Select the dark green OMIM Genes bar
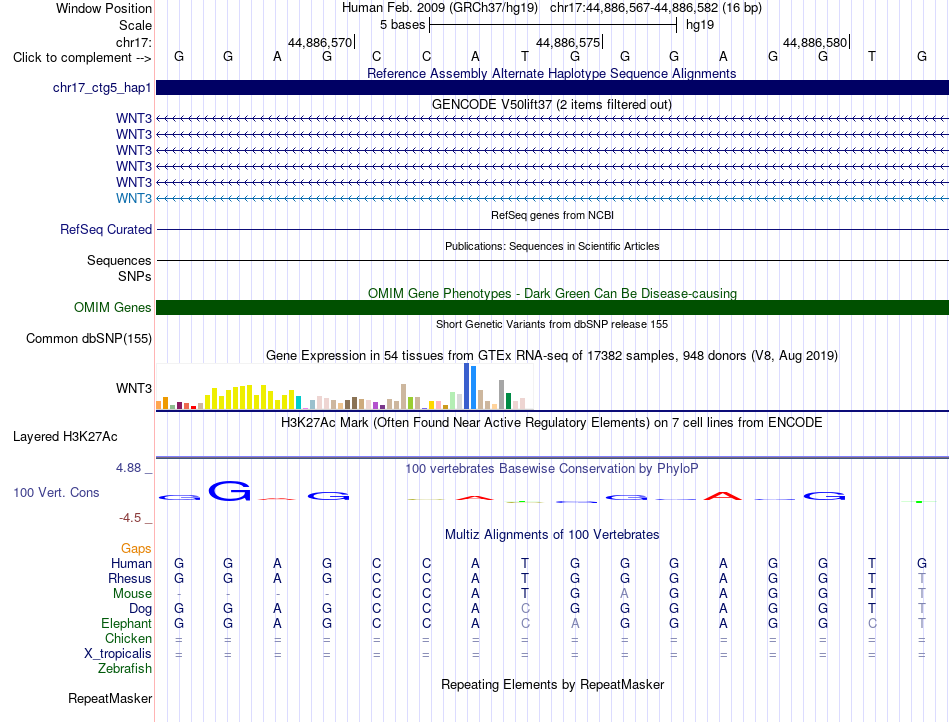The width and height of the screenshot is (950, 722). pyautogui.click(x=552, y=307)
